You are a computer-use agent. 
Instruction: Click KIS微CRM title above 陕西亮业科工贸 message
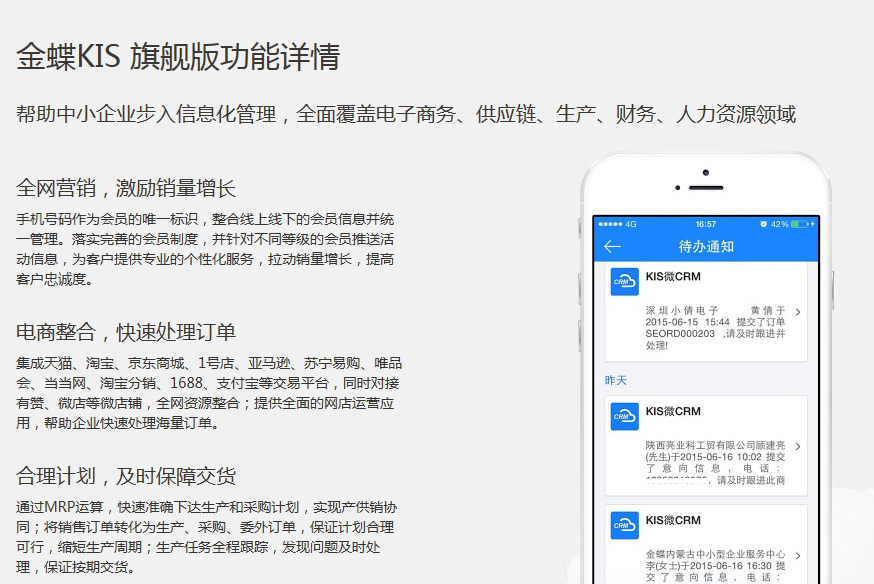point(673,411)
